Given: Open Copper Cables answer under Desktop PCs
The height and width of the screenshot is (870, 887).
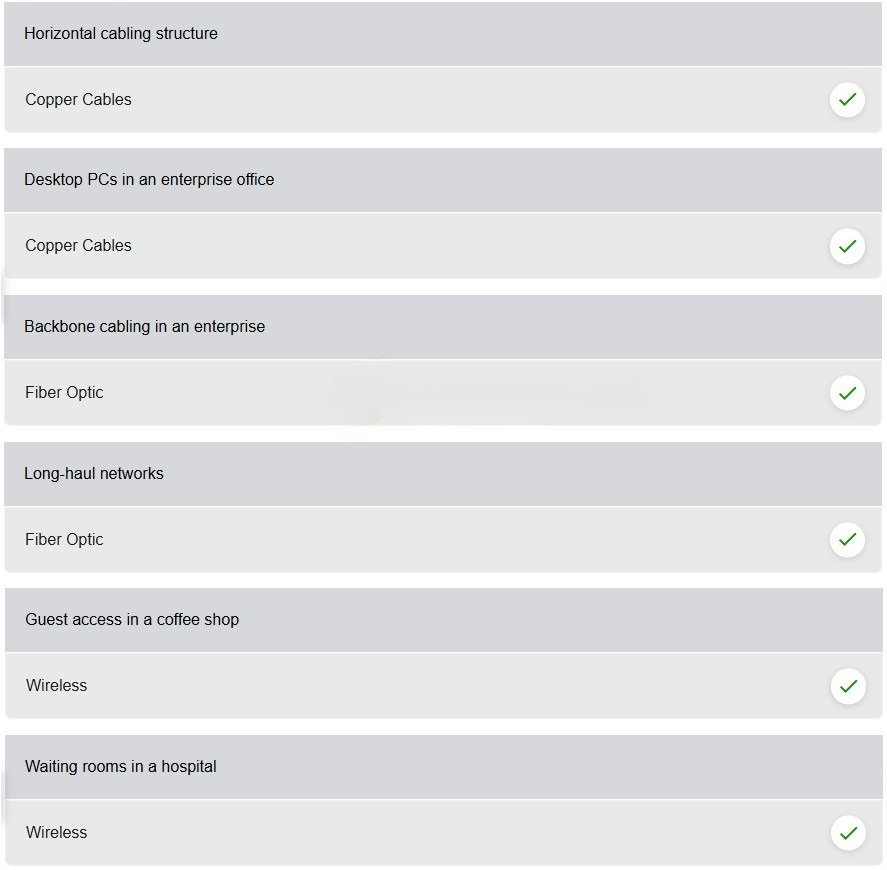Looking at the screenshot, I should [443, 246].
